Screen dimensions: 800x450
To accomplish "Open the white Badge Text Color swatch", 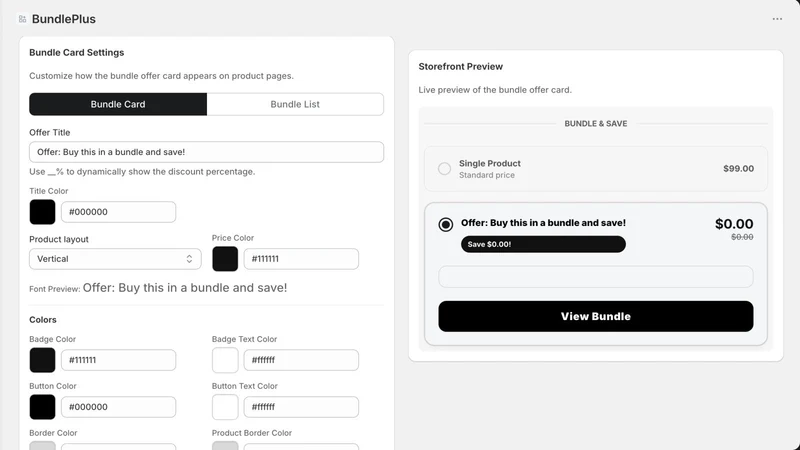I will point(225,360).
